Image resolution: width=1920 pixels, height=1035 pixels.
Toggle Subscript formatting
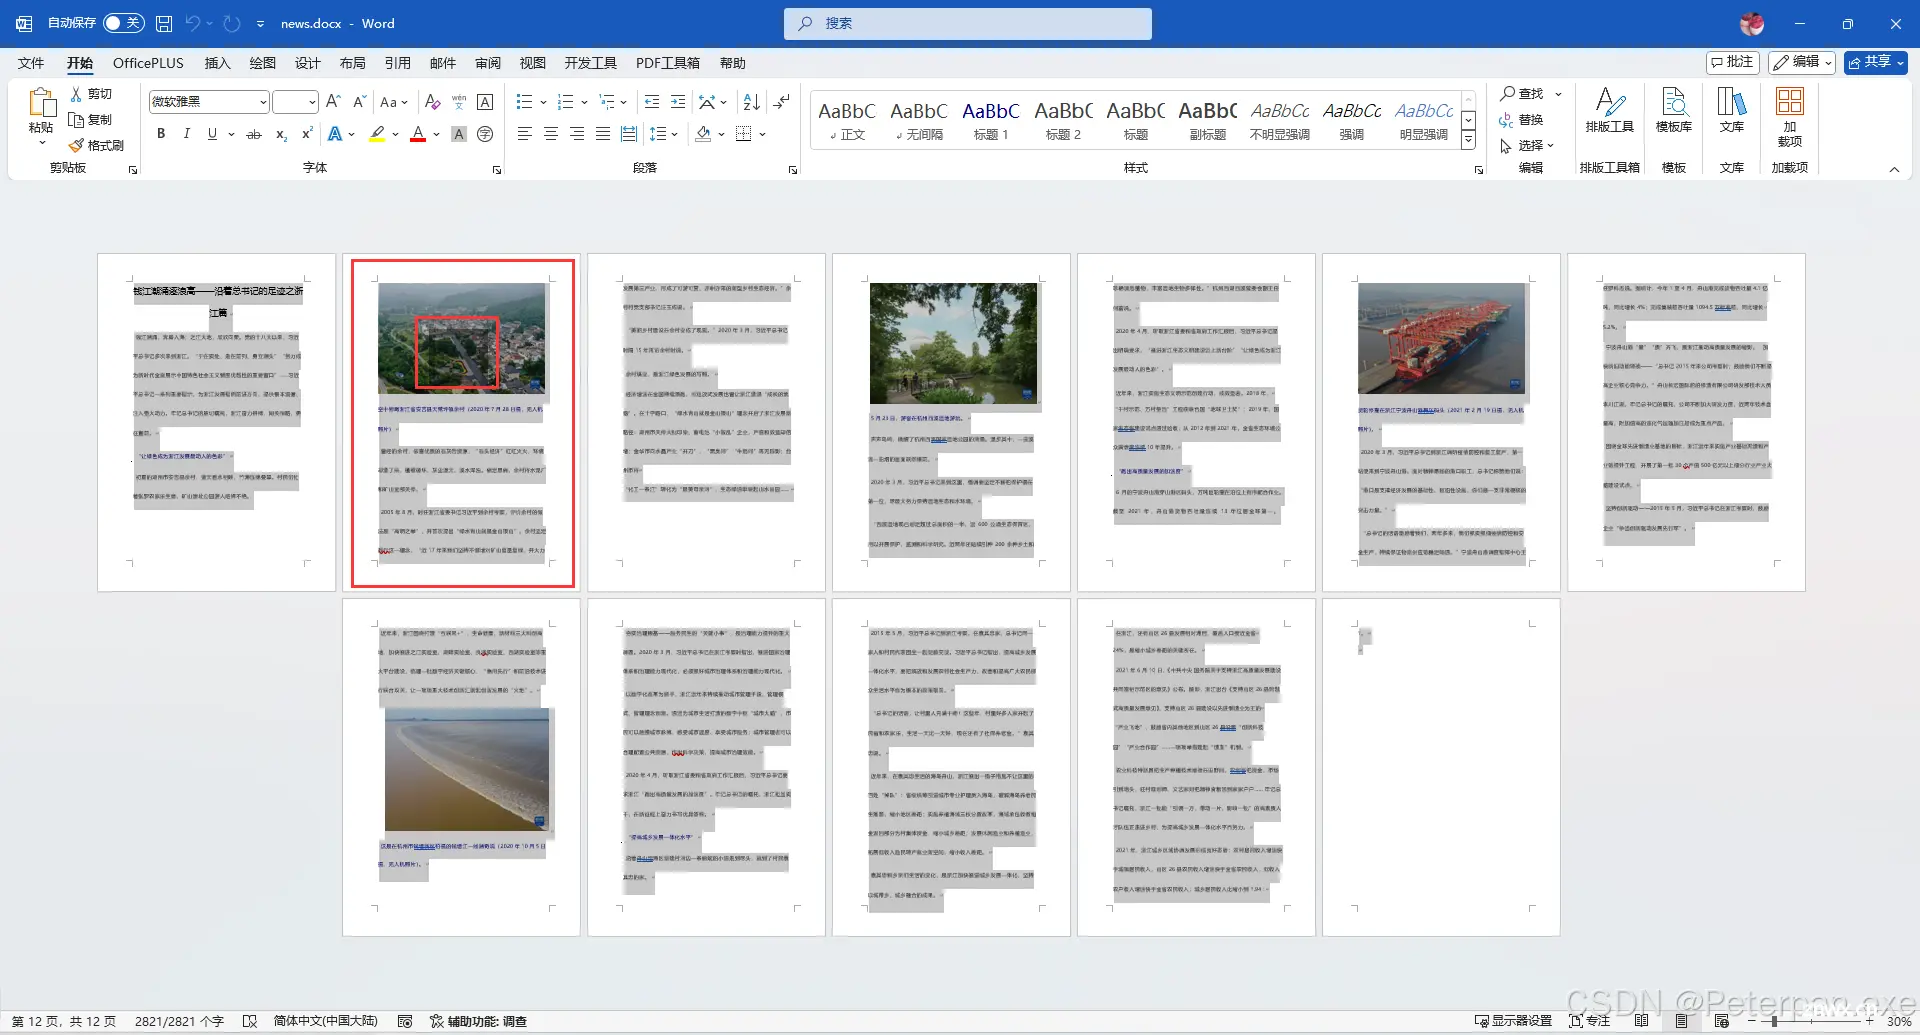281,134
